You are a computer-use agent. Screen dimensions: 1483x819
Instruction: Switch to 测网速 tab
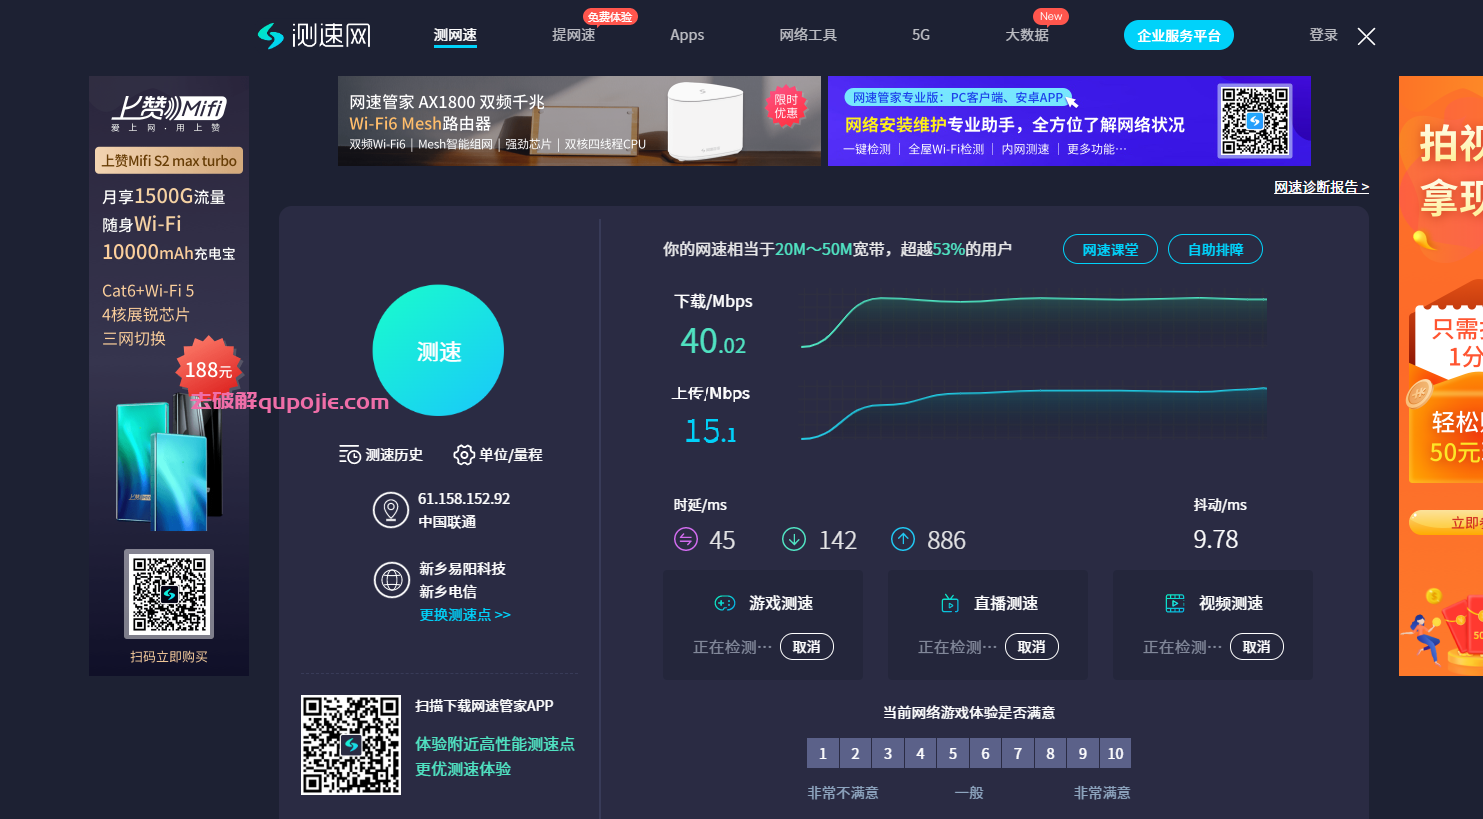[455, 35]
